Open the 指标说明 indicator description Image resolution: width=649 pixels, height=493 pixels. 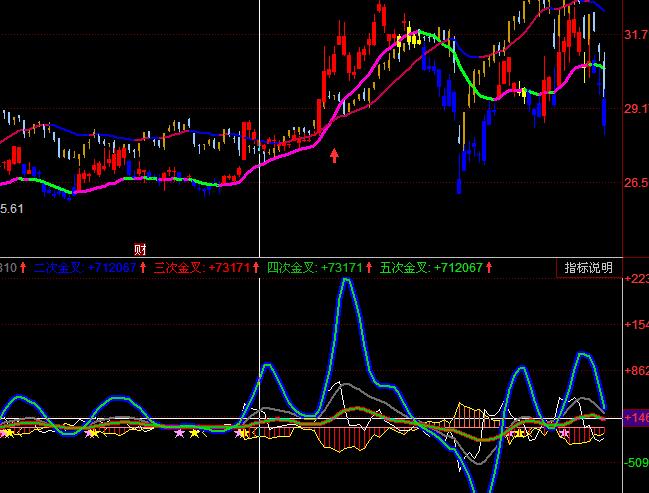point(589,268)
